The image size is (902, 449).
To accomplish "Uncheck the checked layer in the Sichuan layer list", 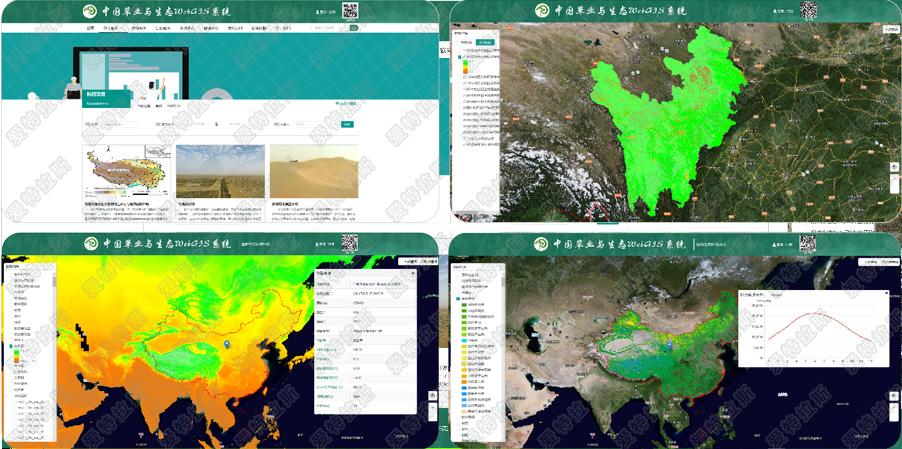I will point(459,58).
